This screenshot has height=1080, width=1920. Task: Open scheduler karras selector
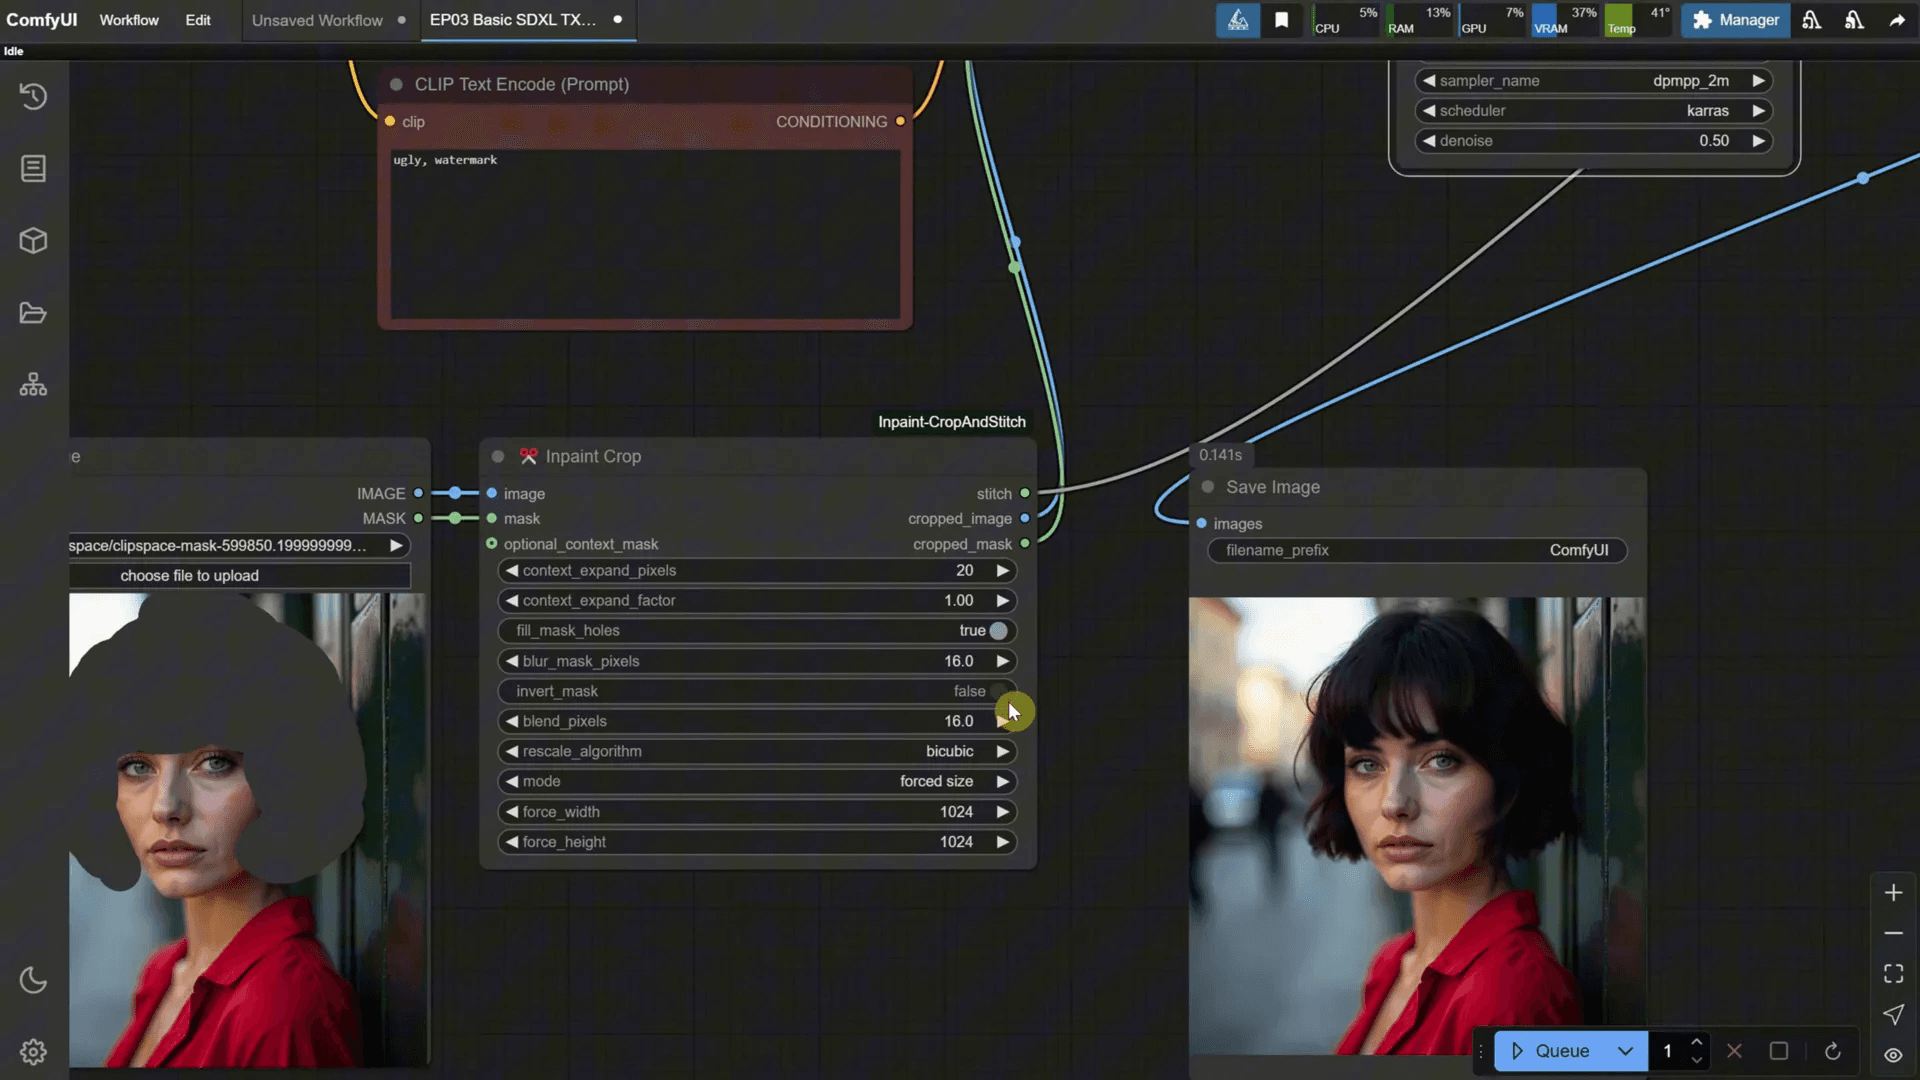1594,111
